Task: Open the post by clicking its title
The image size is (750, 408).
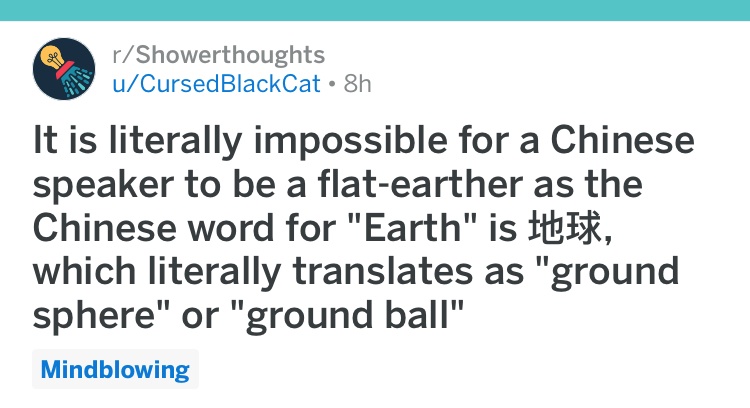Action: 364,228
